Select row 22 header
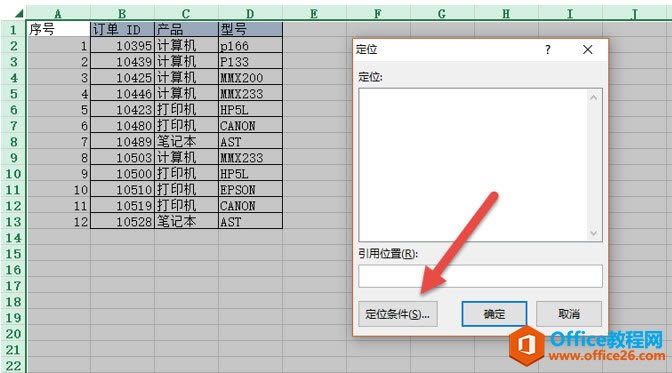Screen dimensions: 672x373 click(13, 366)
